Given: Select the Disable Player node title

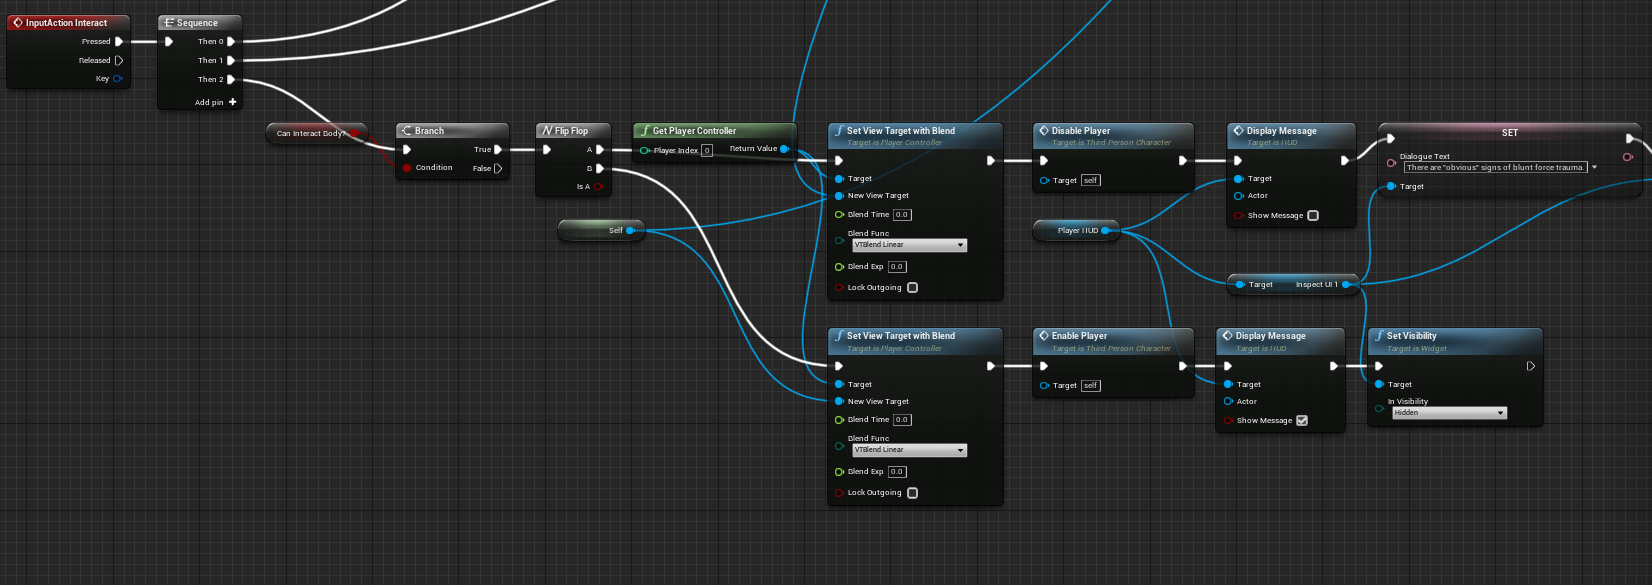Looking at the screenshot, I should 1080,131.
